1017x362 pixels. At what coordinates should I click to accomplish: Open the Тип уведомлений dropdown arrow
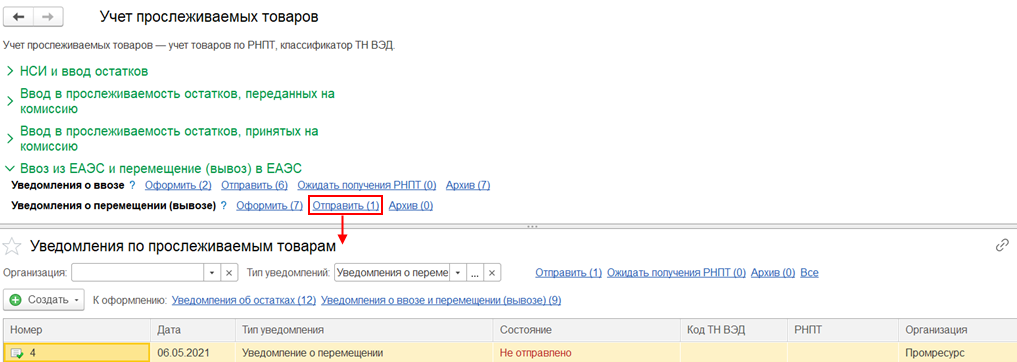pos(458,273)
